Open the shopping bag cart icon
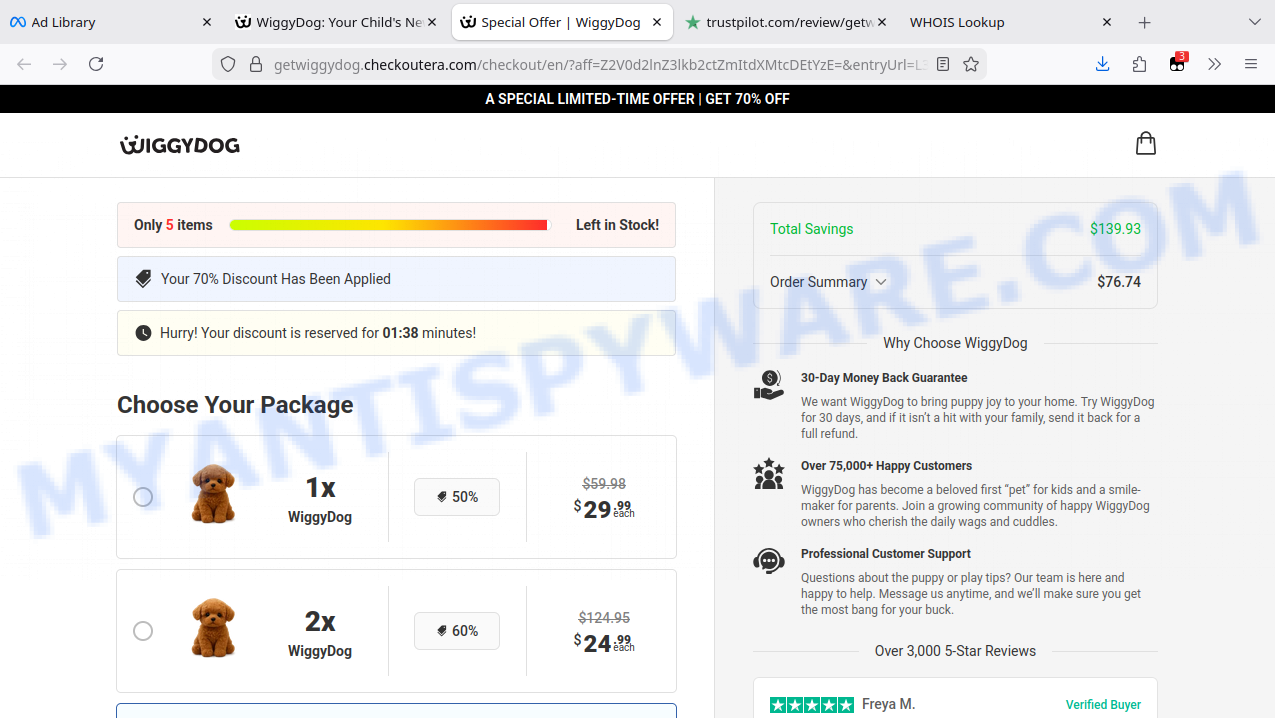This screenshot has width=1275, height=718. (1145, 144)
